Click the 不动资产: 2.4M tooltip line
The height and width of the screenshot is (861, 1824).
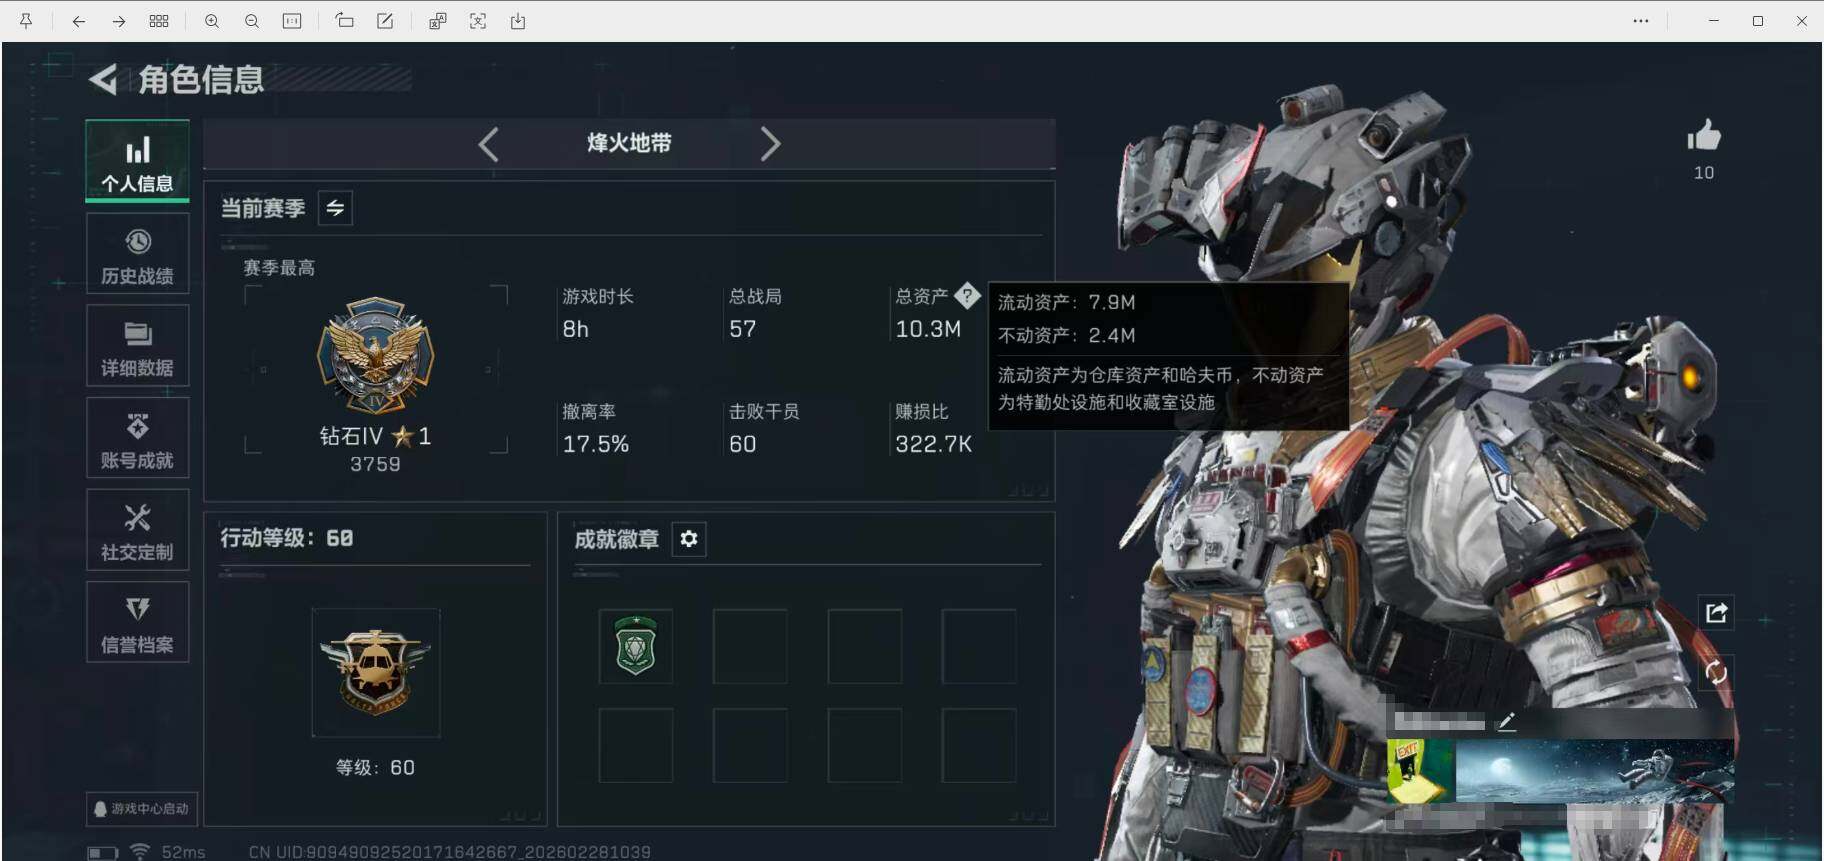point(1066,335)
